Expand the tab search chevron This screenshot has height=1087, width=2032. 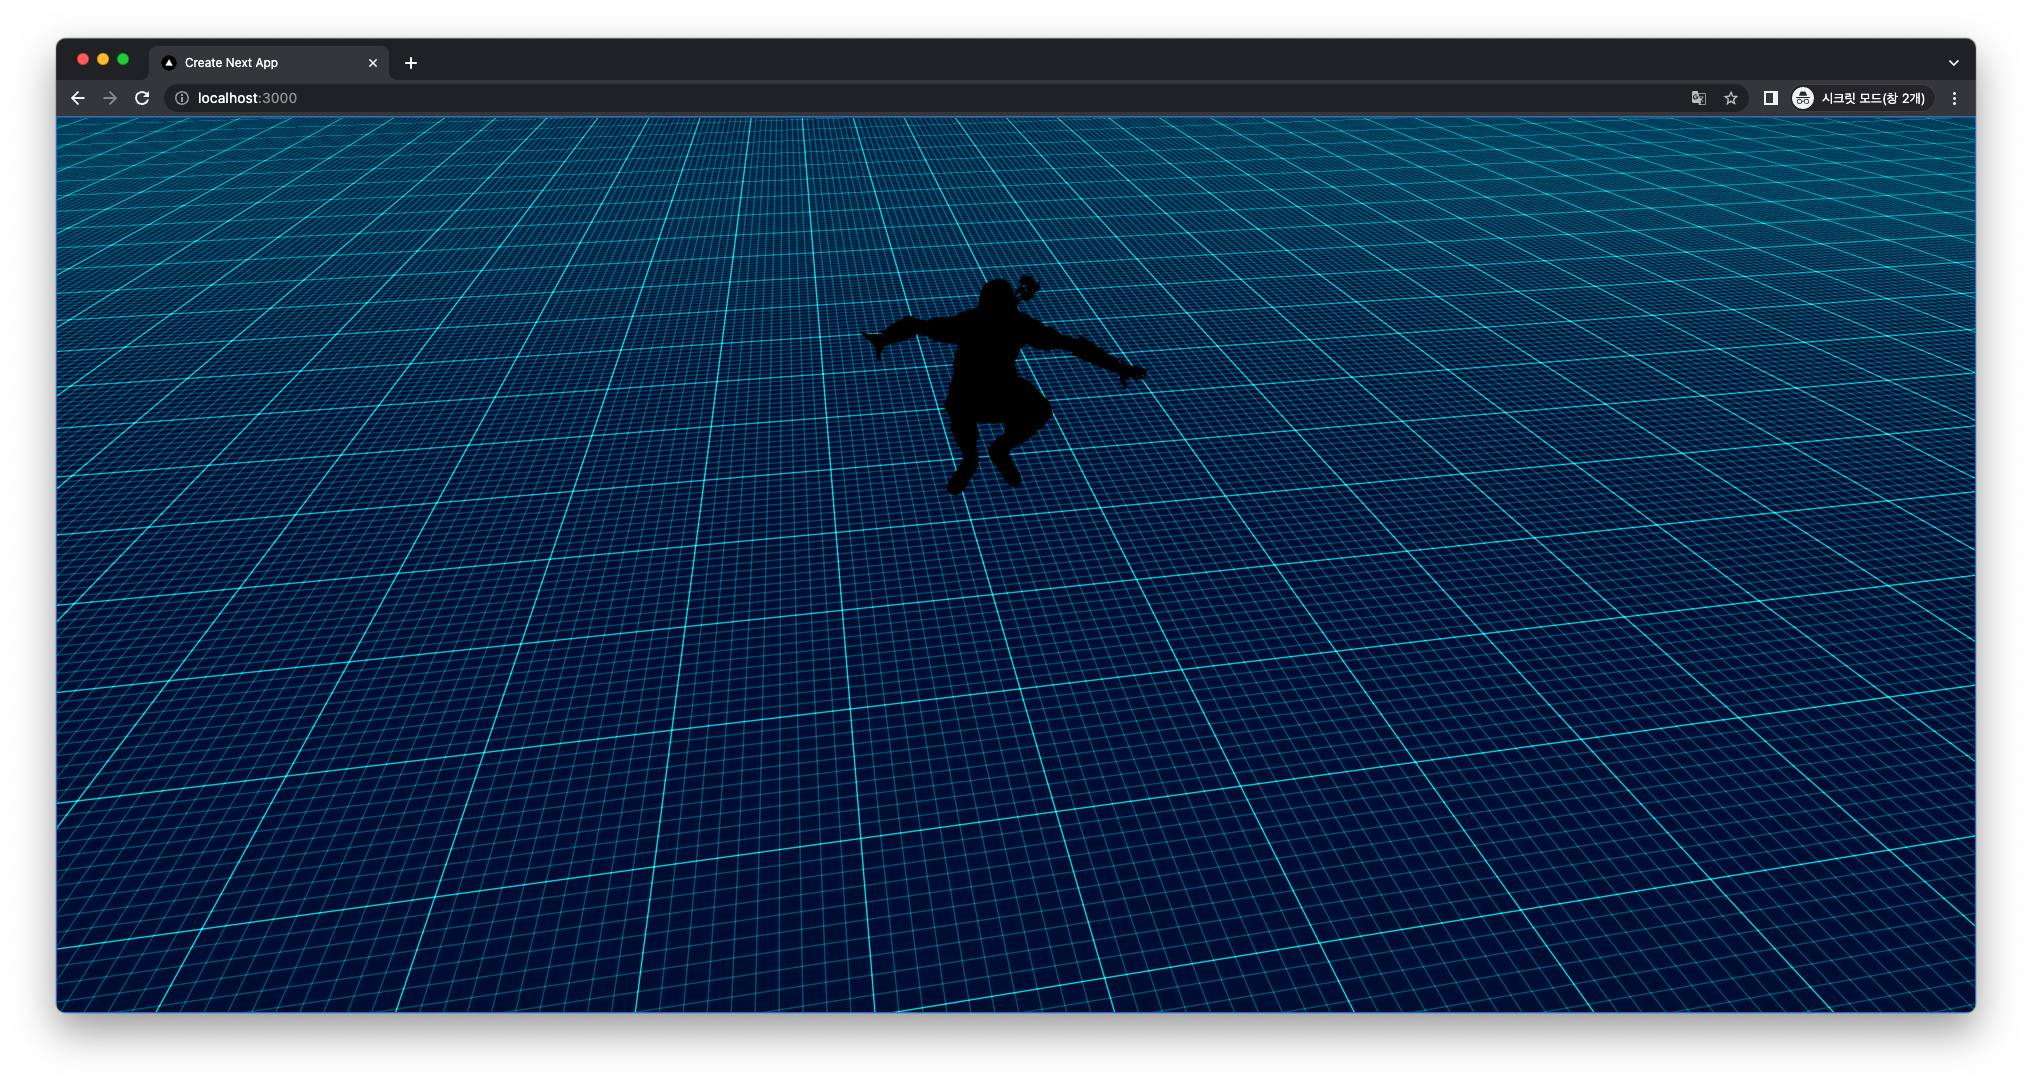(1953, 63)
